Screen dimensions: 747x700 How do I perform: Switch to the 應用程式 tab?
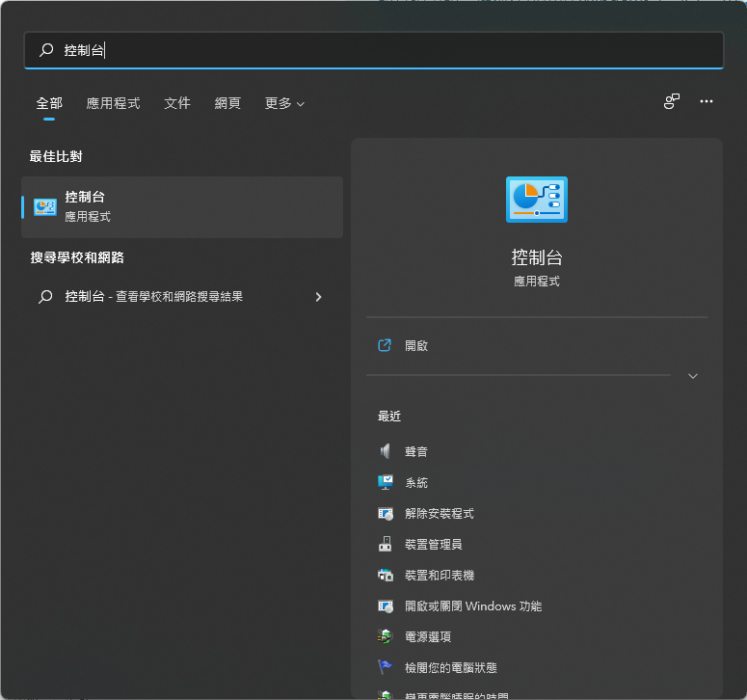point(113,103)
